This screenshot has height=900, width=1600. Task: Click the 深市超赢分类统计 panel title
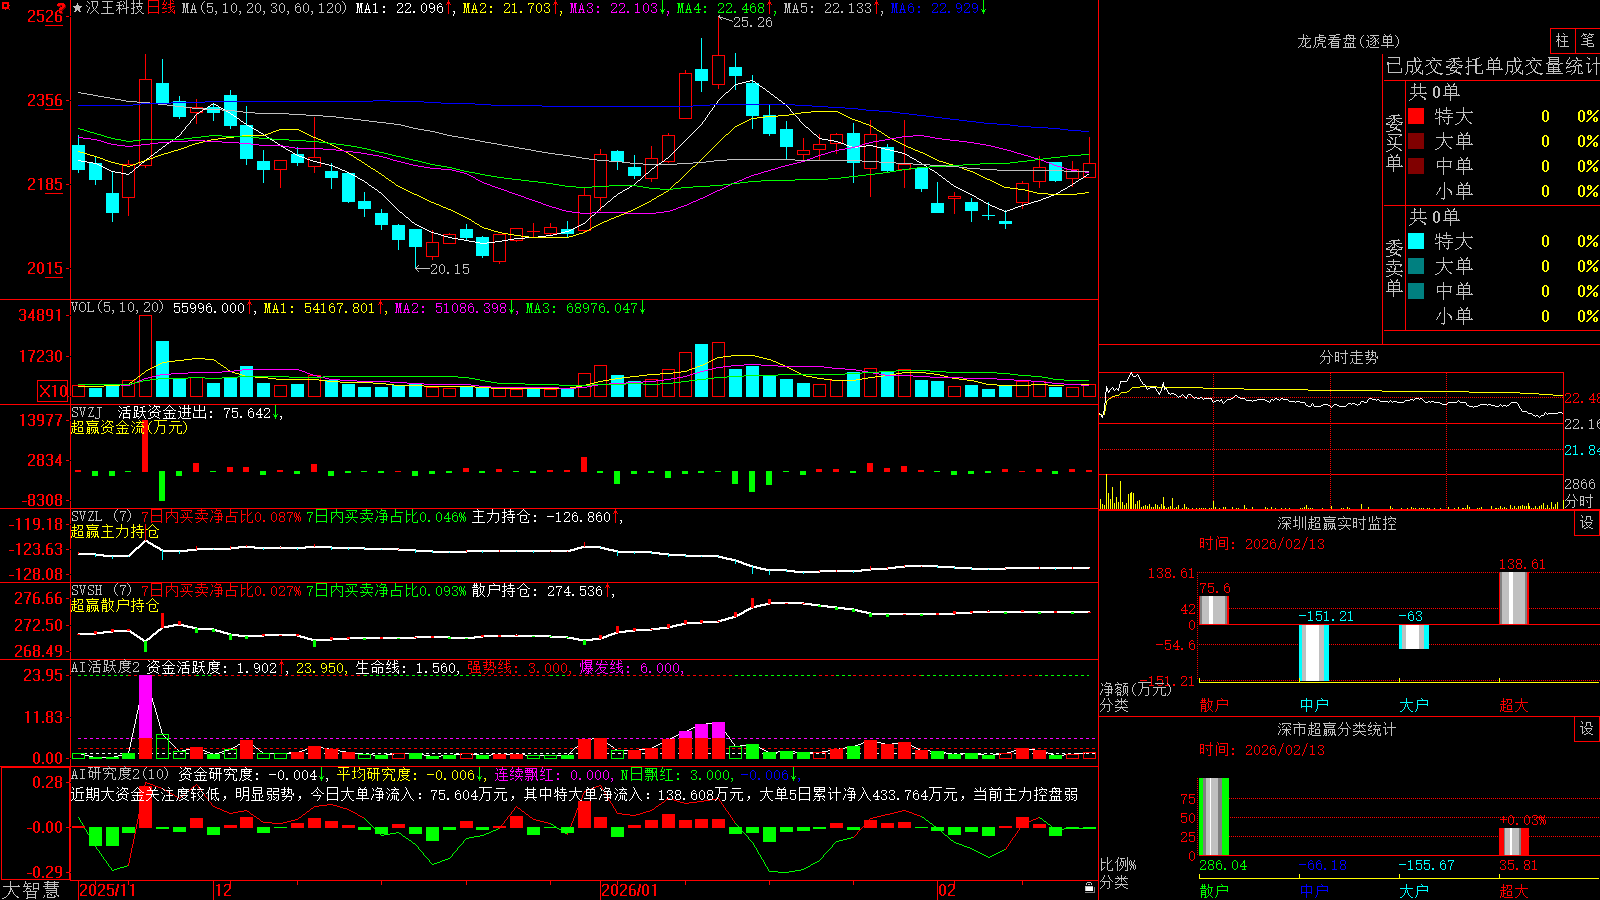point(1337,729)
